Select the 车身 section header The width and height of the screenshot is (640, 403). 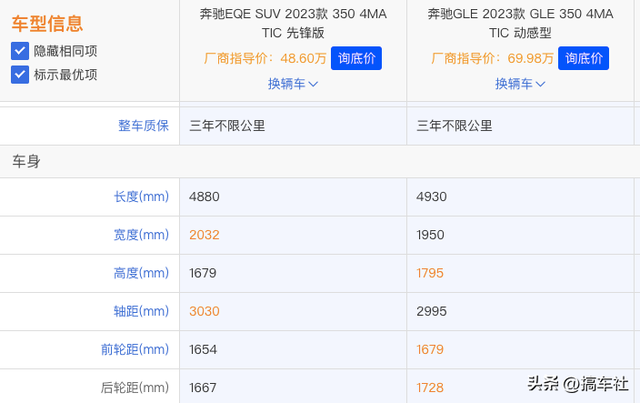click(x=27, y=161)
